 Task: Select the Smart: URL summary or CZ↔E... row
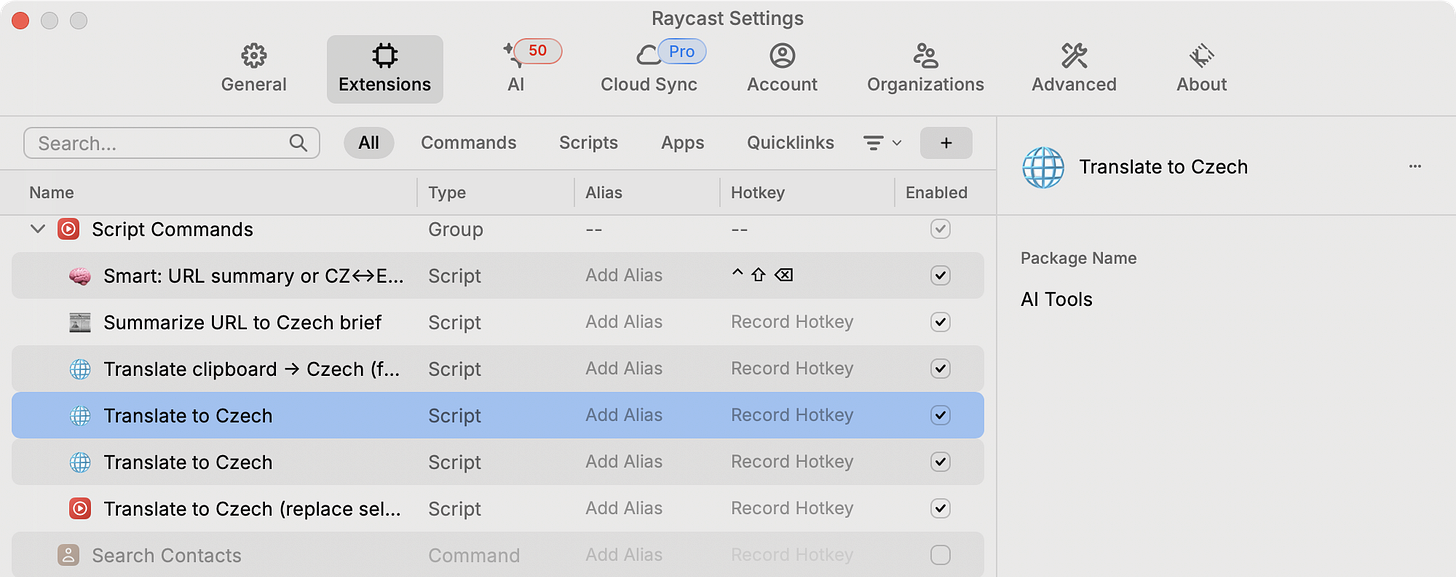tap(498, 276)
